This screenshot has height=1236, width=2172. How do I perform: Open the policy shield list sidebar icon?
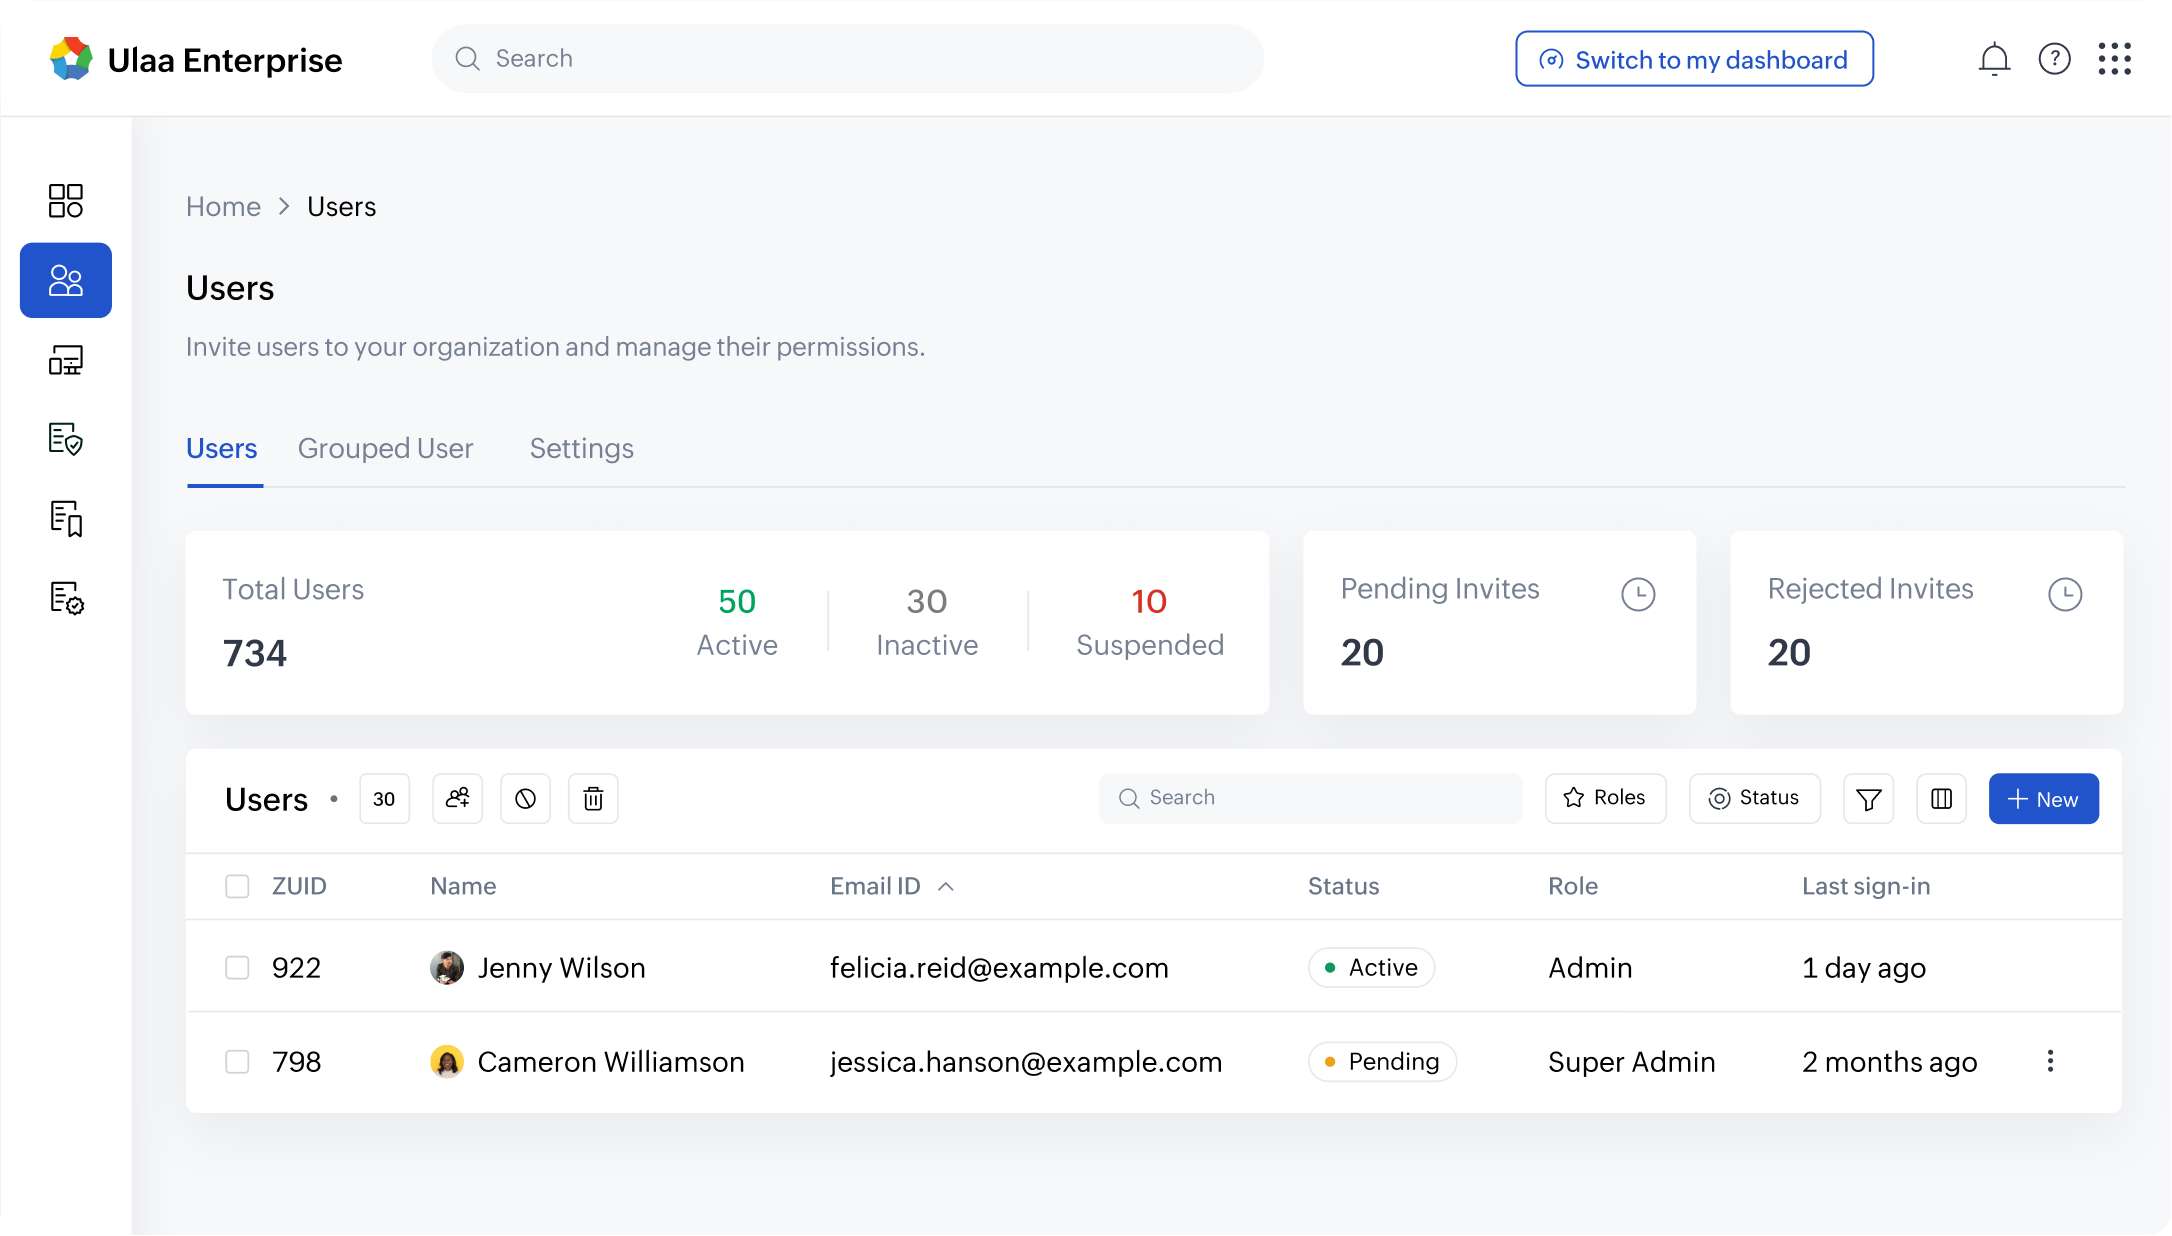coord(66,439)
